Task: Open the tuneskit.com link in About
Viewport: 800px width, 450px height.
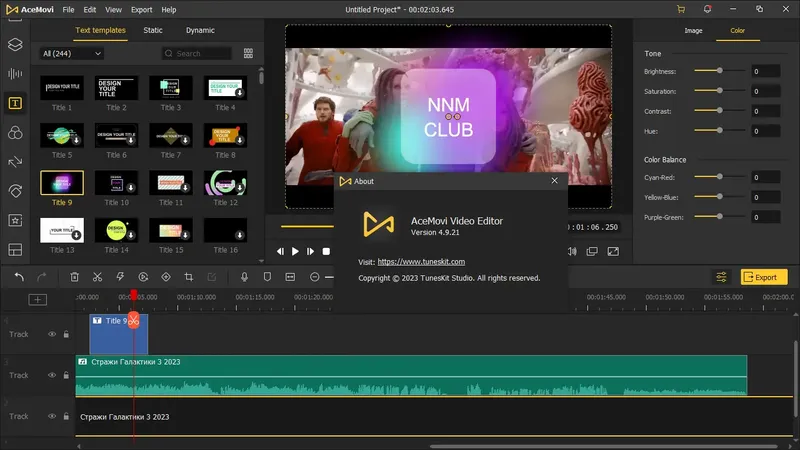Action: coord(421,262)
